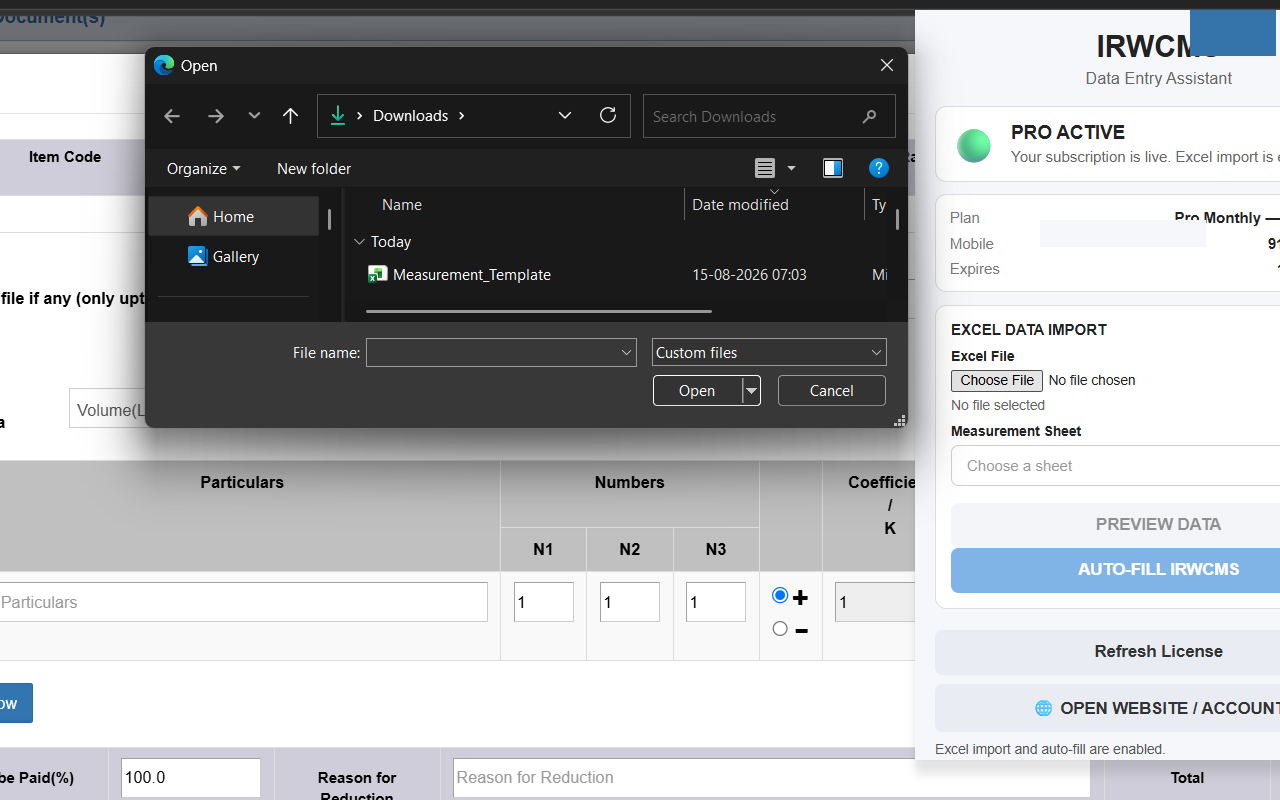Toggle the preview pane

pos(833,168)
